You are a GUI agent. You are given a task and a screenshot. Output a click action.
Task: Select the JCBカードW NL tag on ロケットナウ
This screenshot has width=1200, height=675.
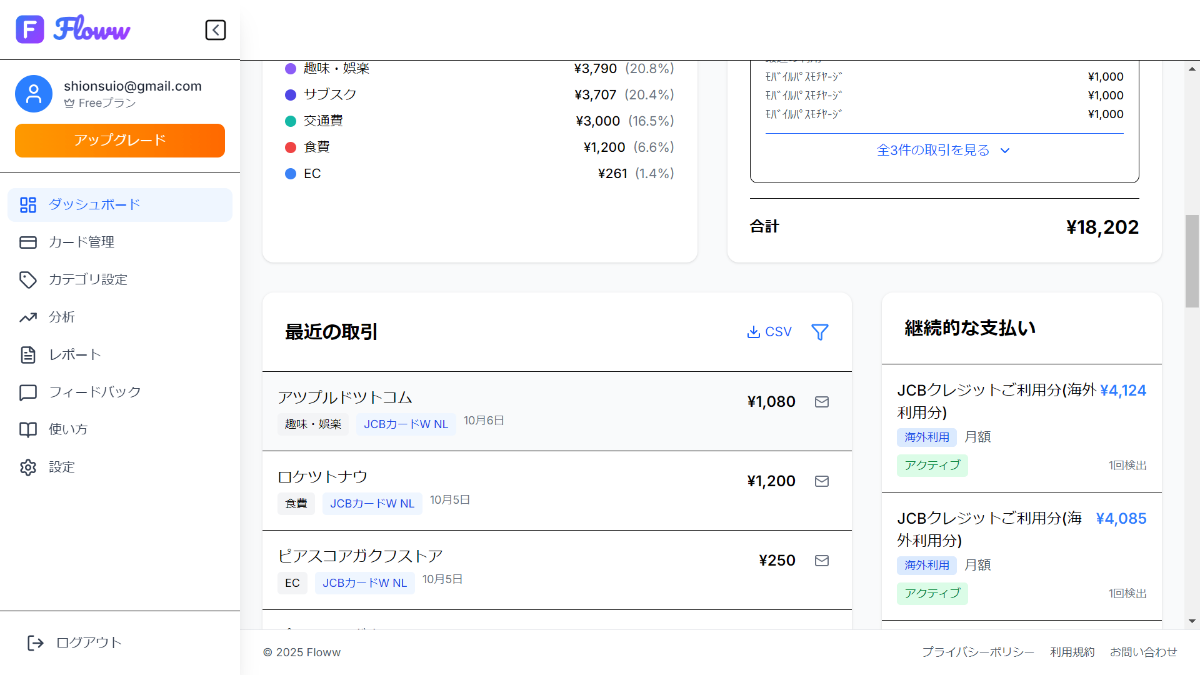pos(372,504)
